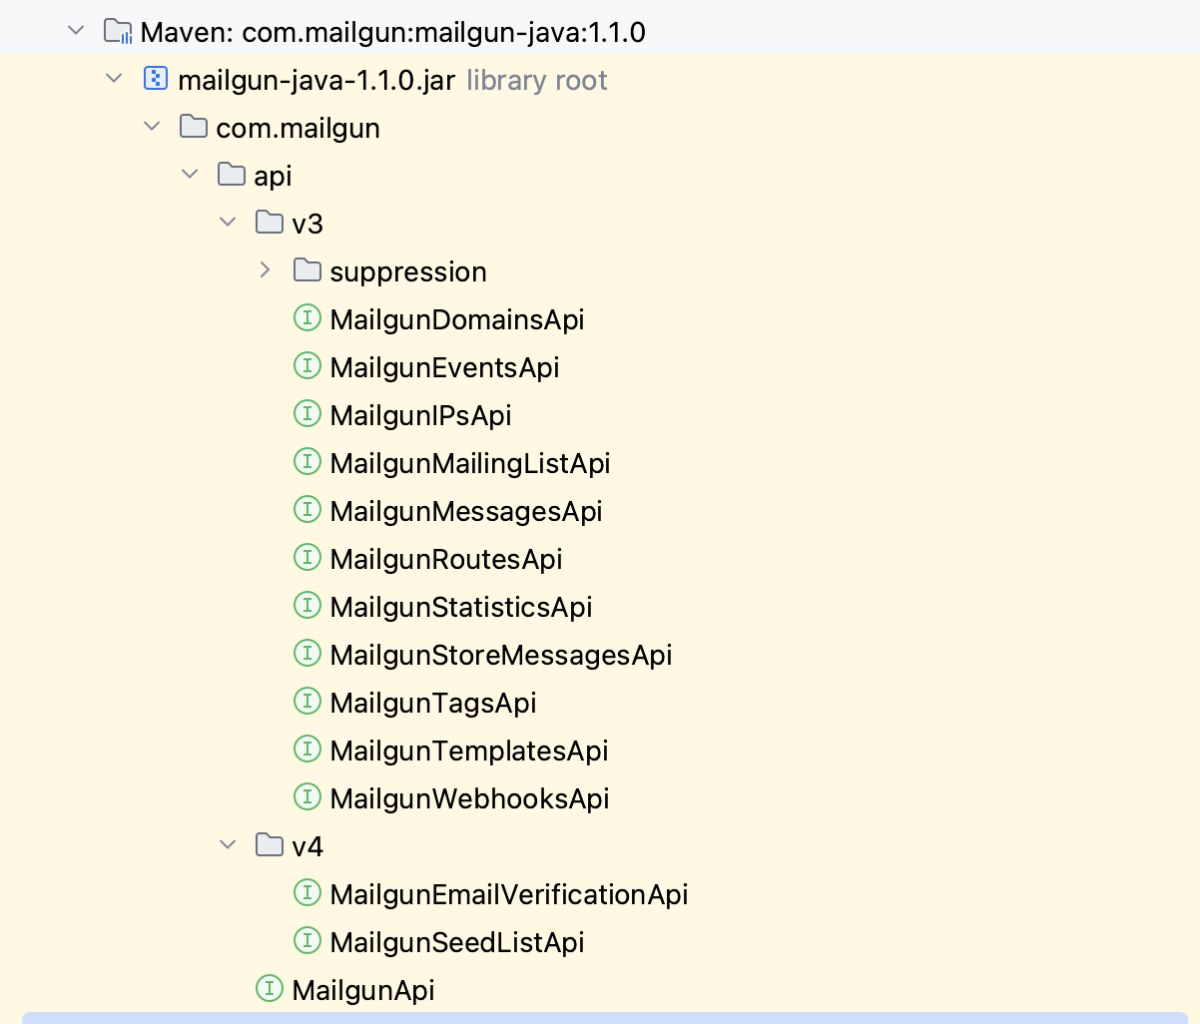Click the gray 'library root' annotation text
Screen dimensions: 1200x1024
pyautogui.click(x=537, y=80)
